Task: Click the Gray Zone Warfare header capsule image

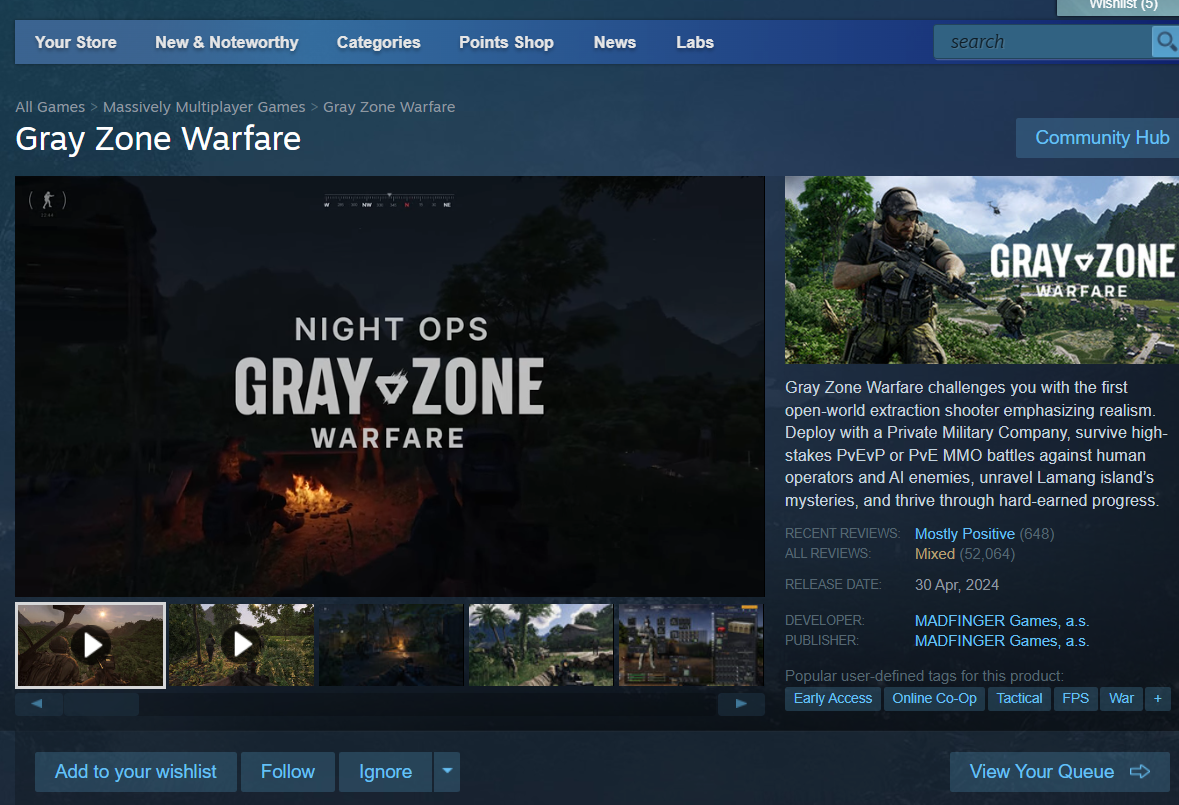Action: tap(981, 270)
